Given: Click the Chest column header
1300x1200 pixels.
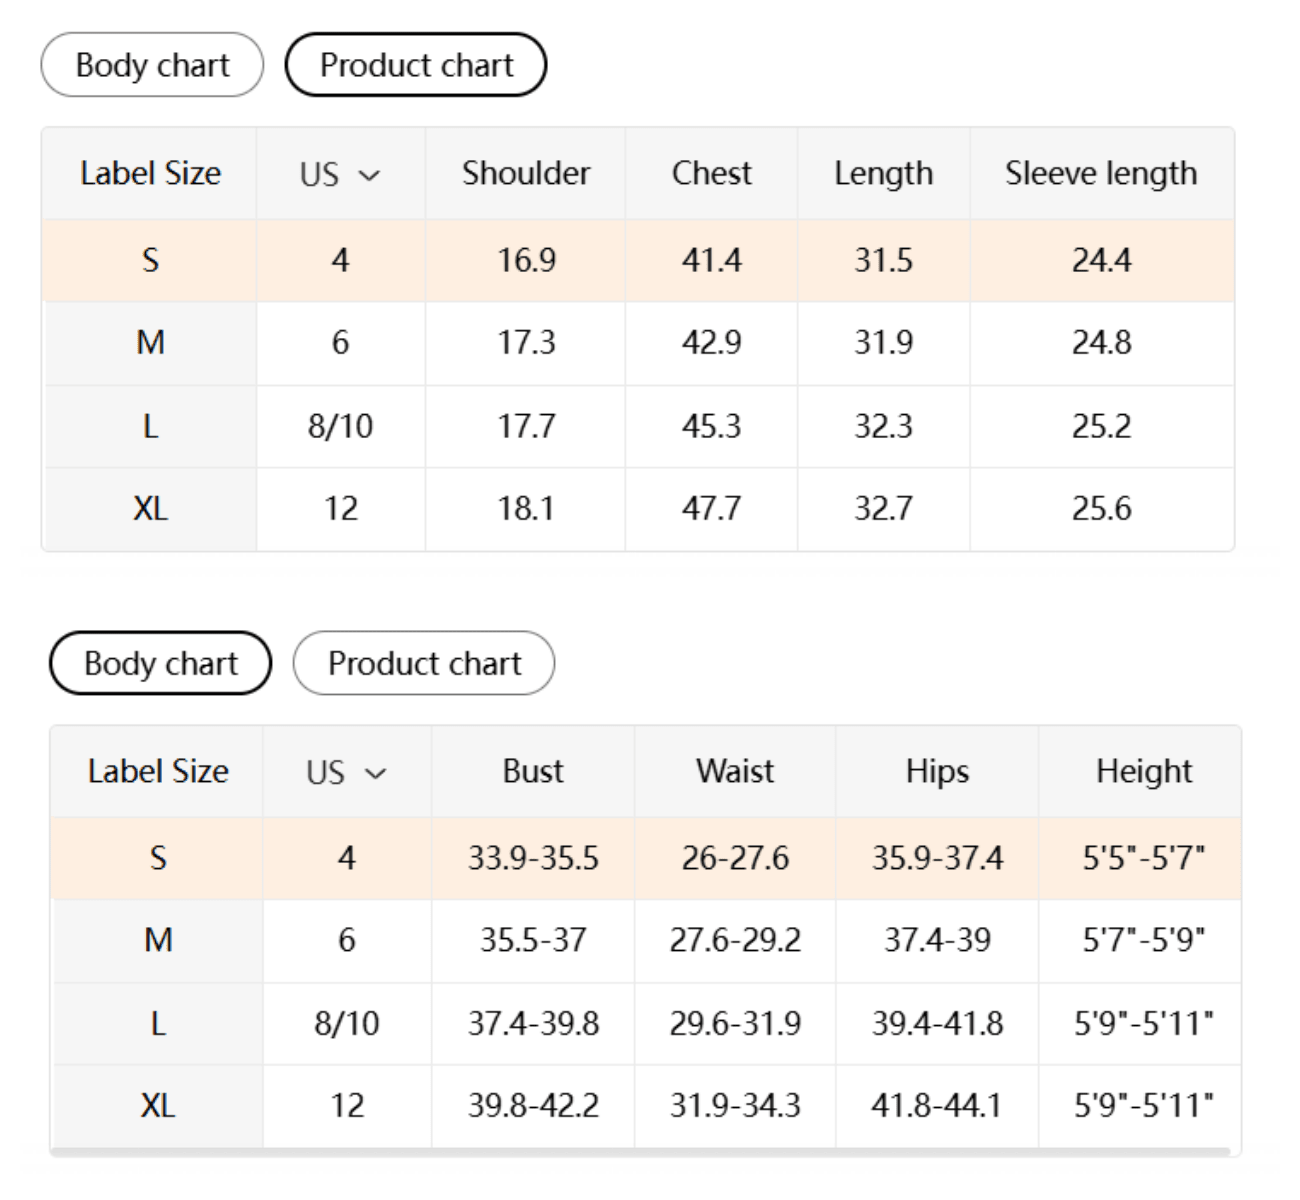Looking at the screenshot, I should coord(711,174).
